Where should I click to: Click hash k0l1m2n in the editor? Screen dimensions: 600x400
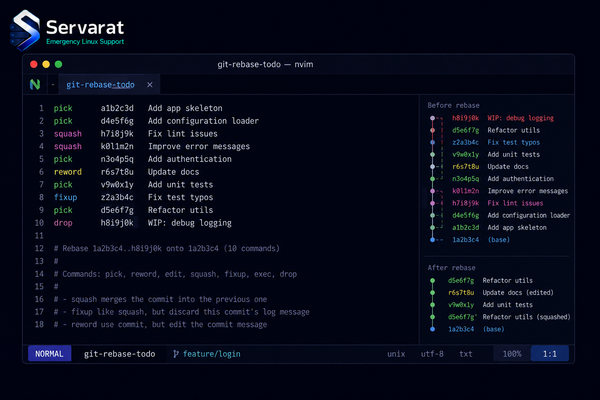coord(117,147)
